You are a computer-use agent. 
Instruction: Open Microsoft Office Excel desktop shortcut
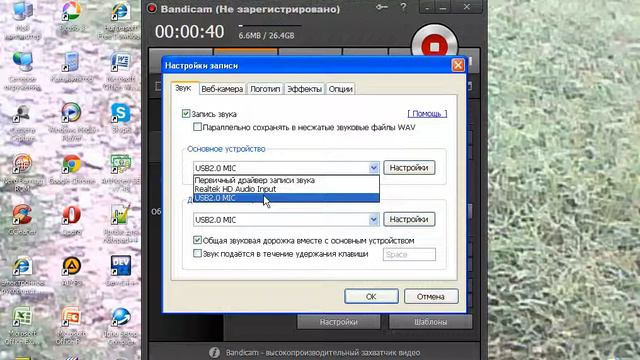tap(22, 318)
